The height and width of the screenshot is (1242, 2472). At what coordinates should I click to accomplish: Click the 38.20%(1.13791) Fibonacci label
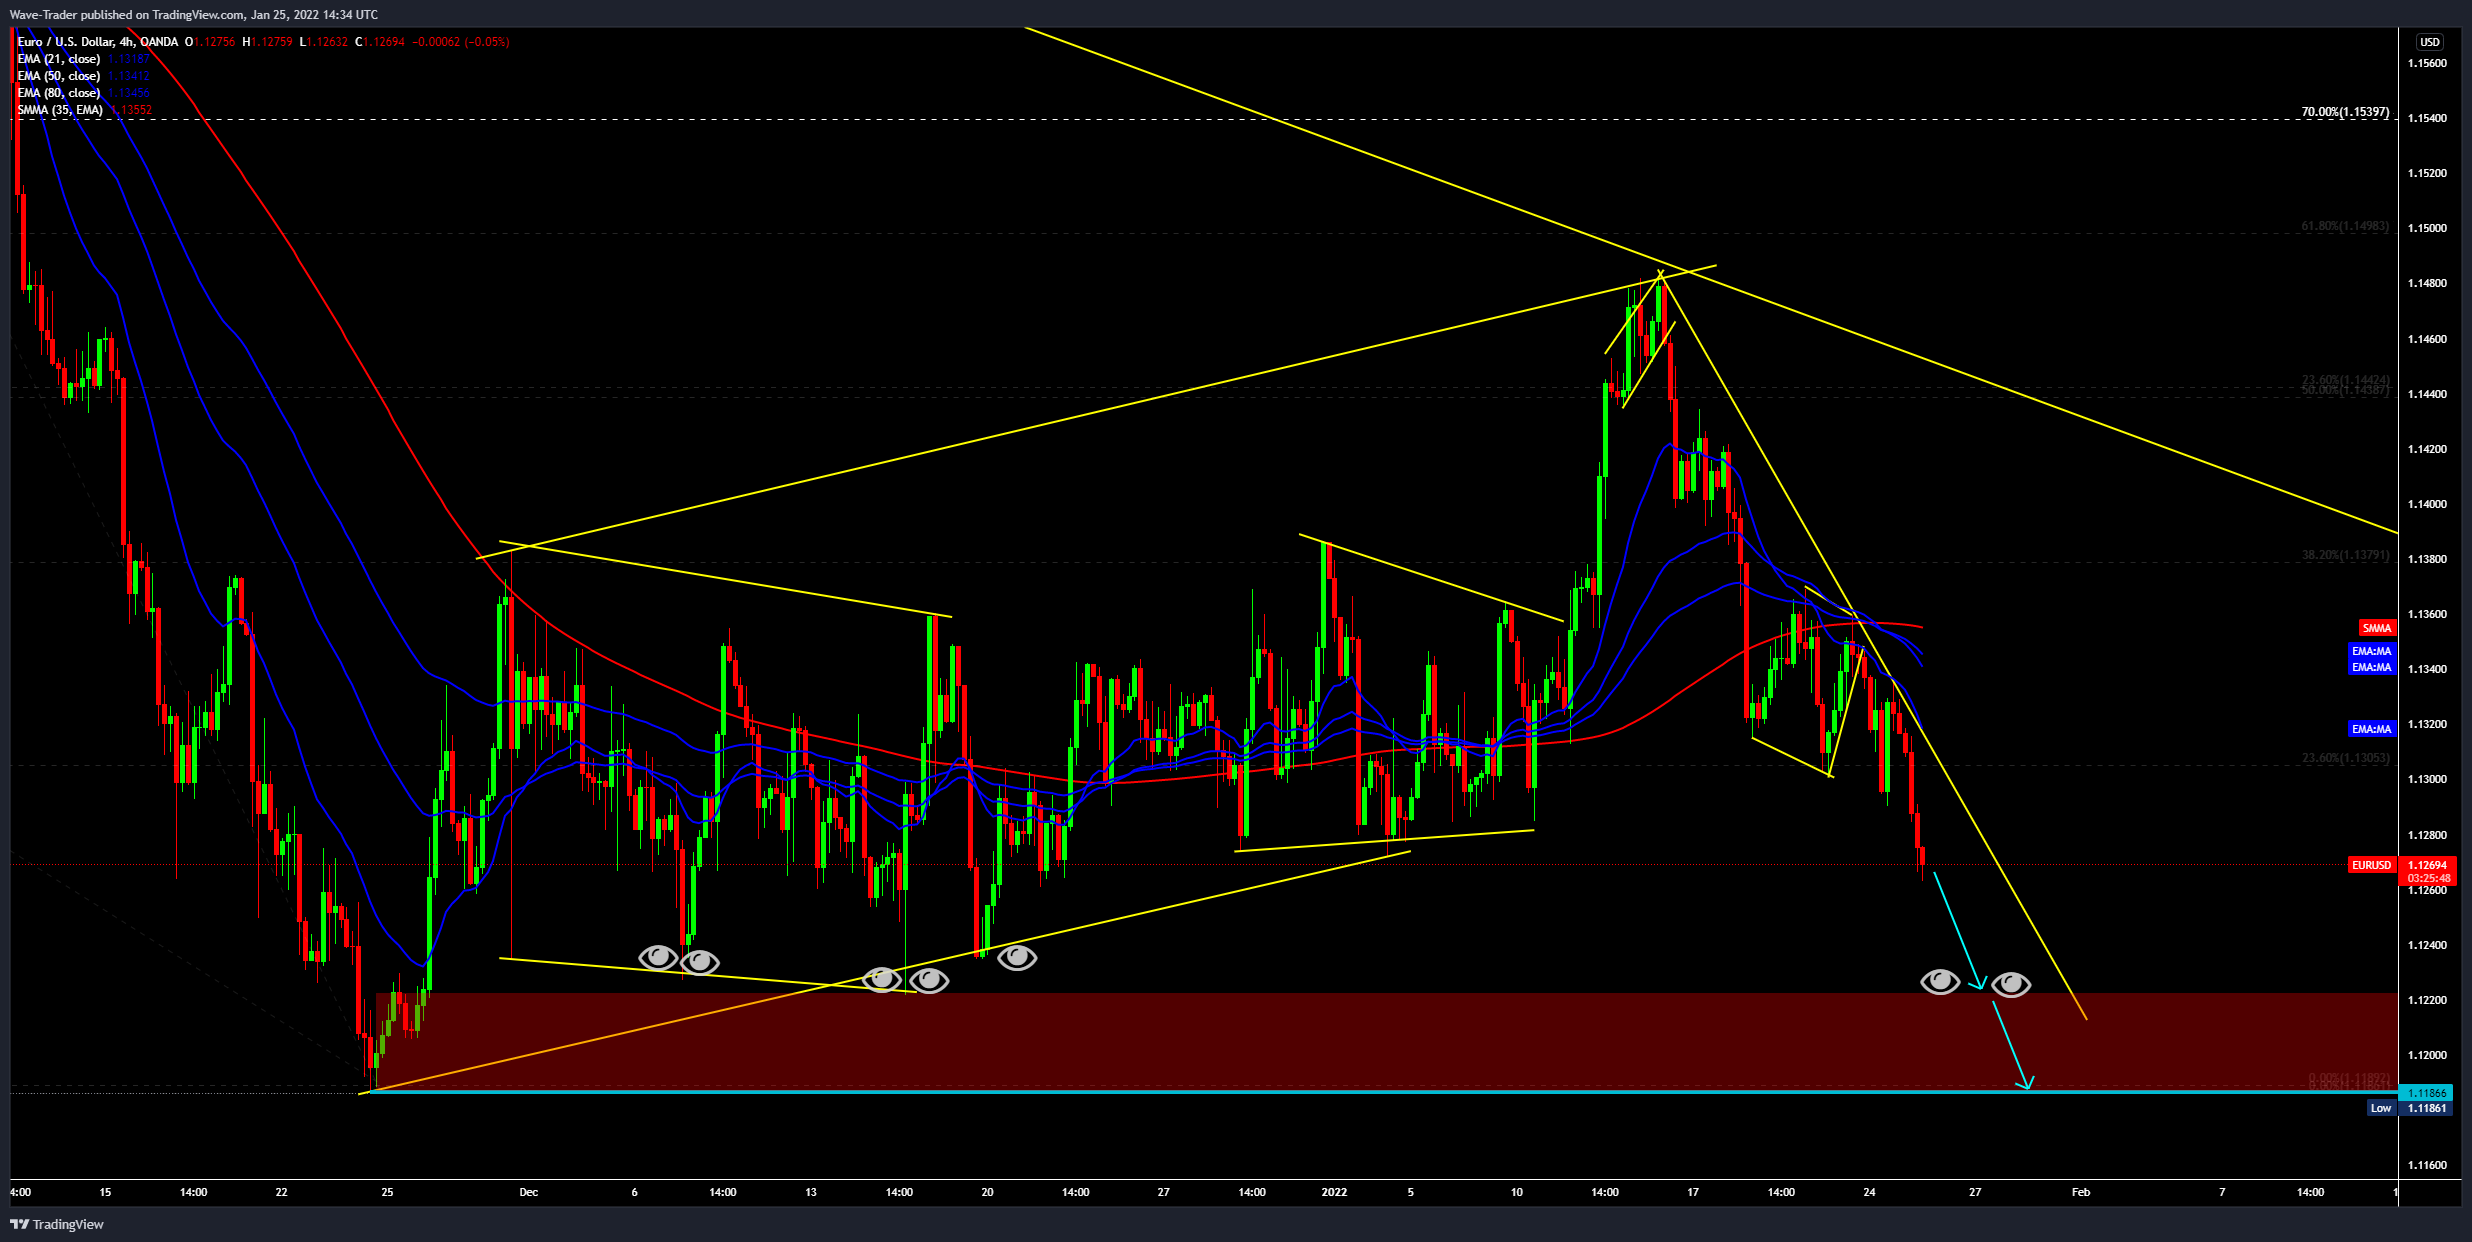[2345, 555]
